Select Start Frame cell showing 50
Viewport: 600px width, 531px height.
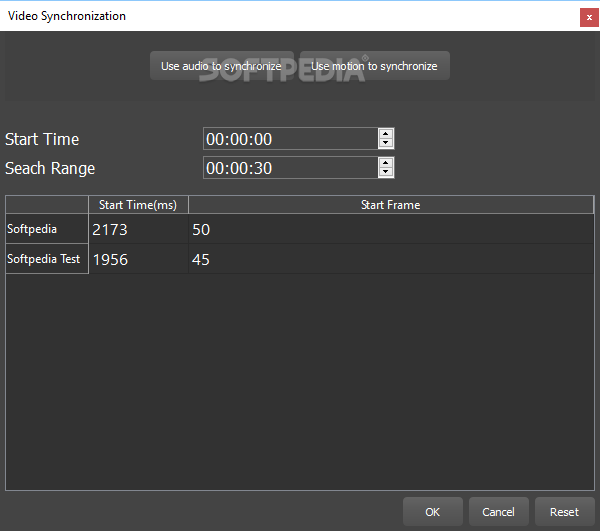tap(391, 229)
